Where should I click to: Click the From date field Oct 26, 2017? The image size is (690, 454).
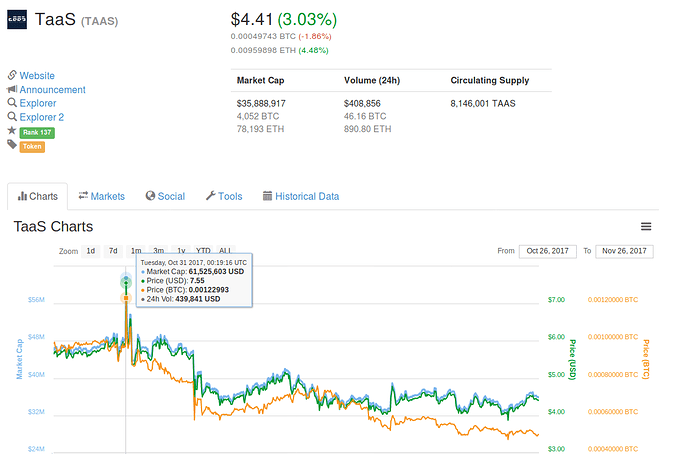(x=547, y=251)
